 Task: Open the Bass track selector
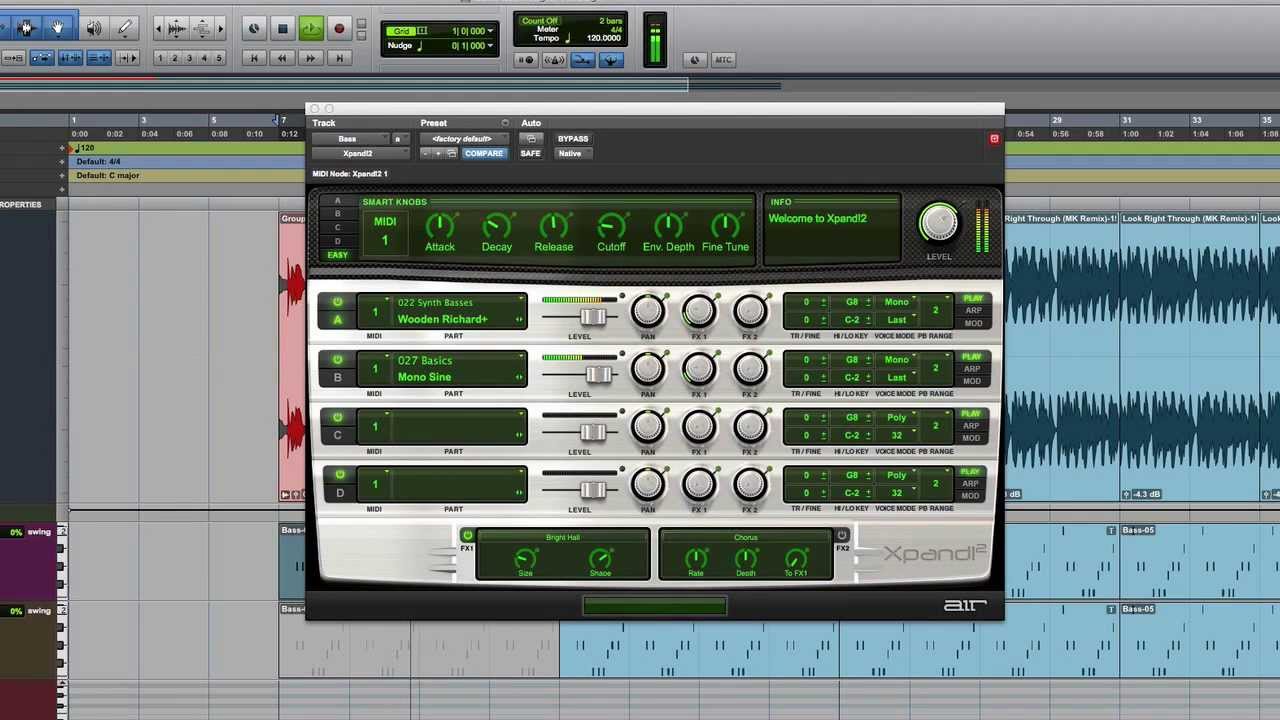(350, 139)
